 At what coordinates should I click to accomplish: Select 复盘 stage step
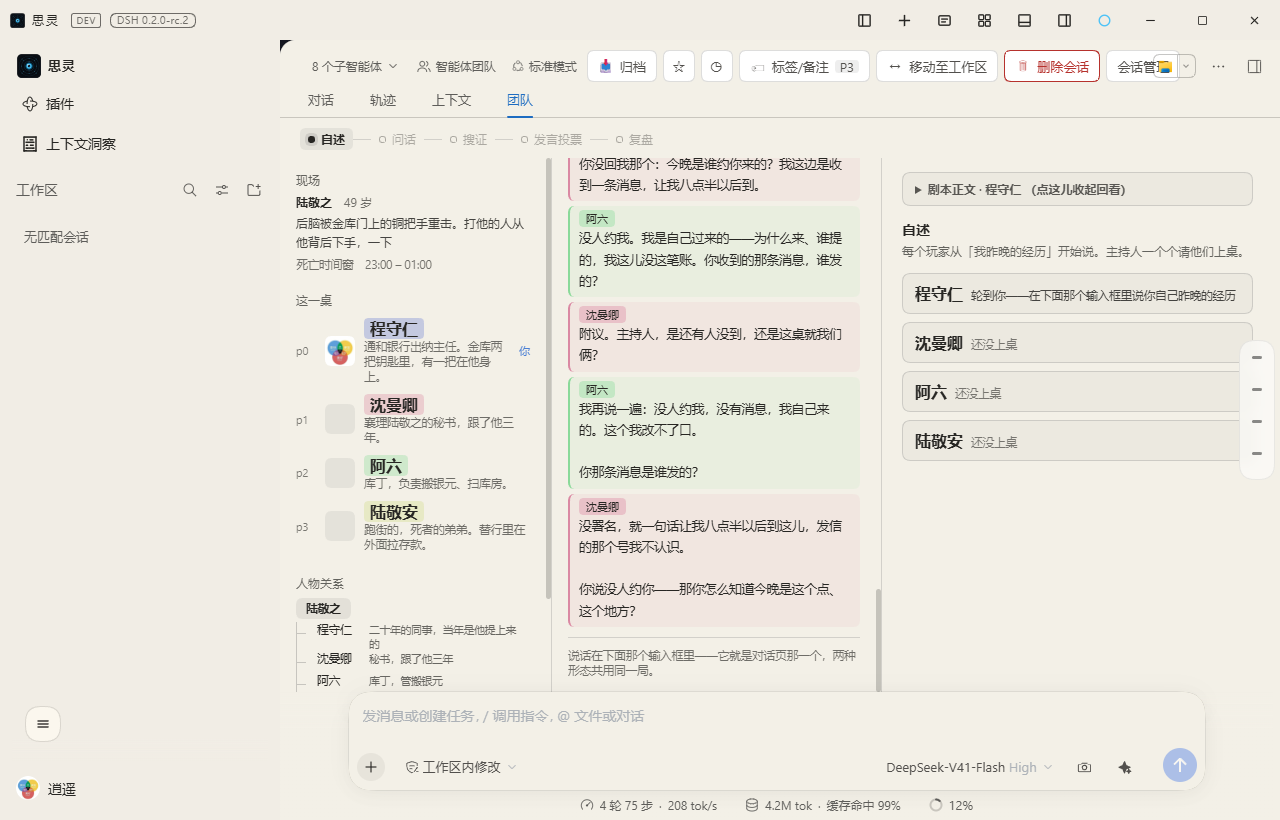[x=634, y=140]
